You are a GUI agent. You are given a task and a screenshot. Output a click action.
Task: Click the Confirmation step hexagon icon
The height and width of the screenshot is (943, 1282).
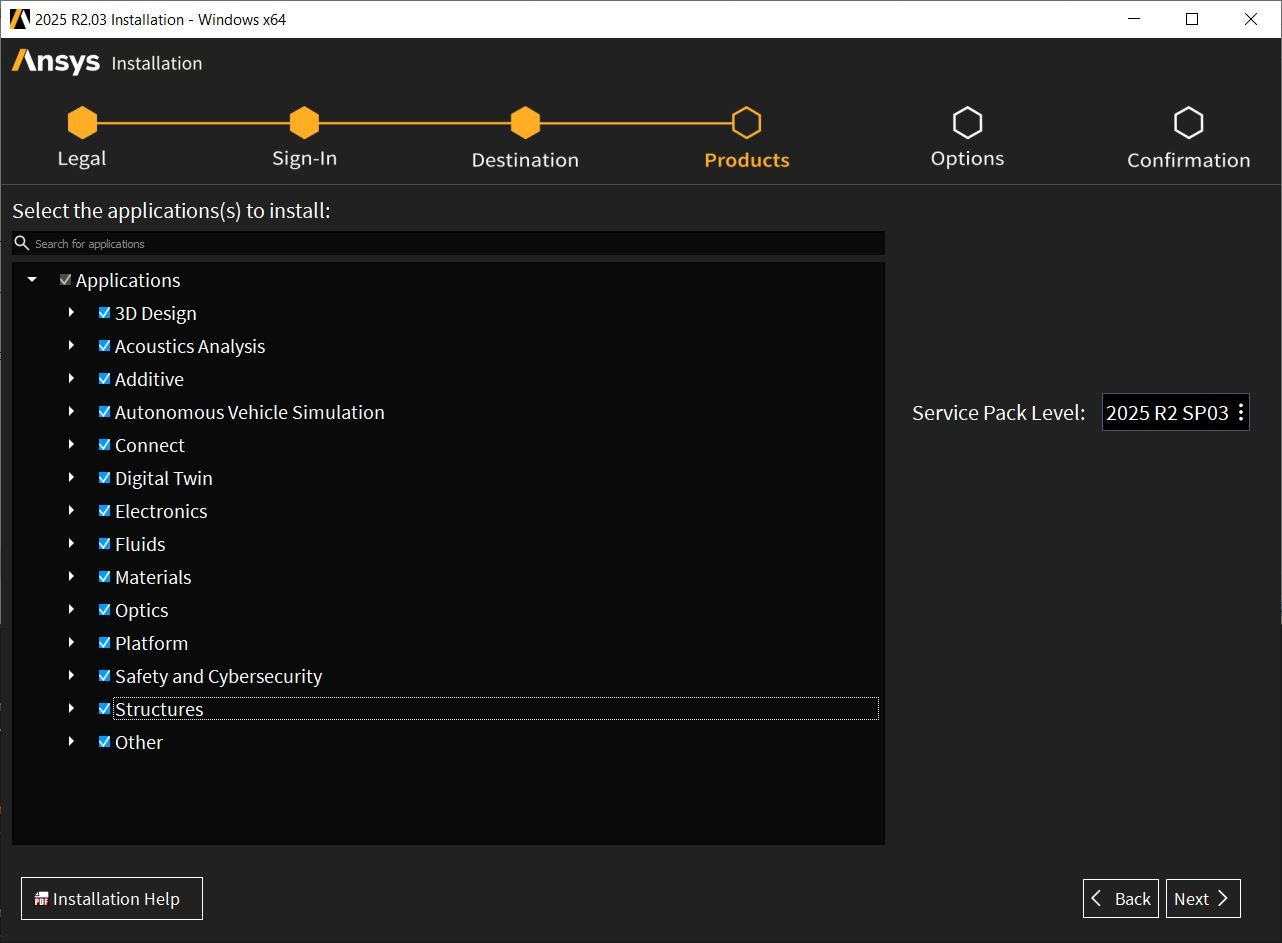pos(1188,123)
